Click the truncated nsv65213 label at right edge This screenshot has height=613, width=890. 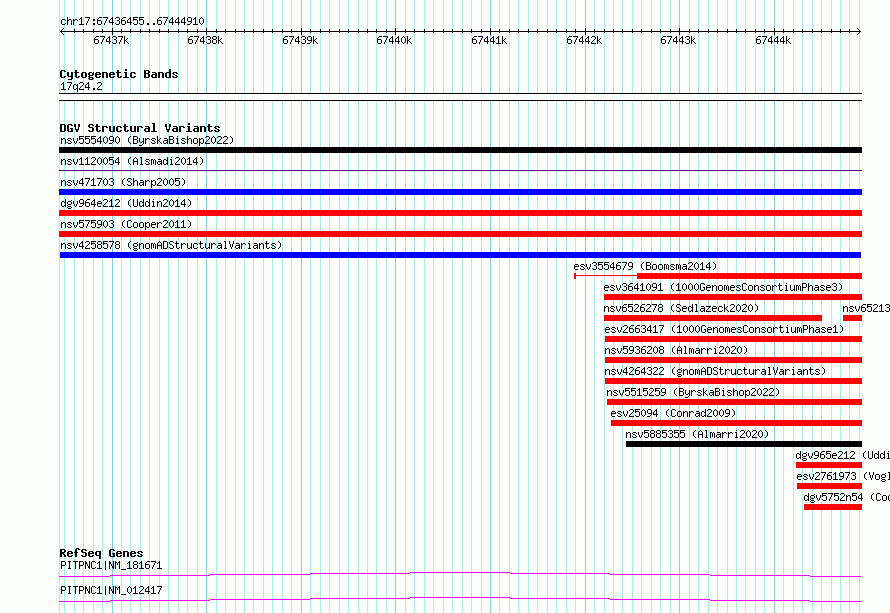866,308
